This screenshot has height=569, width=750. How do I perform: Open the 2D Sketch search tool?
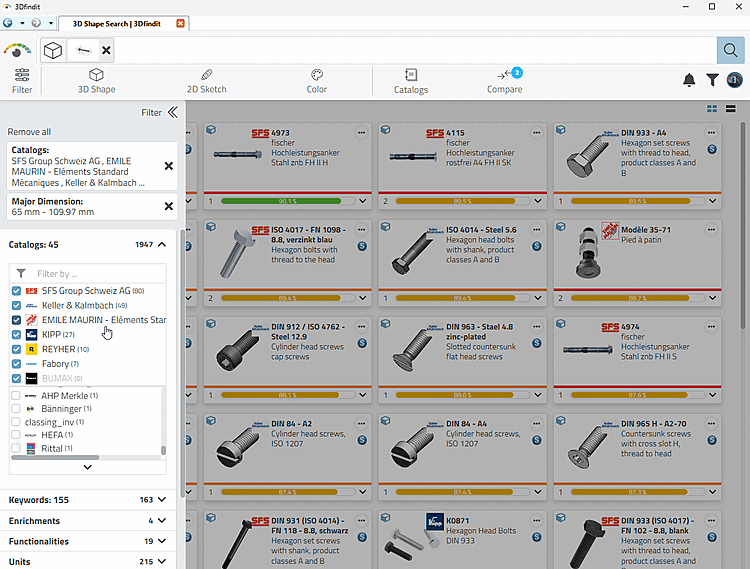point(207,80)
